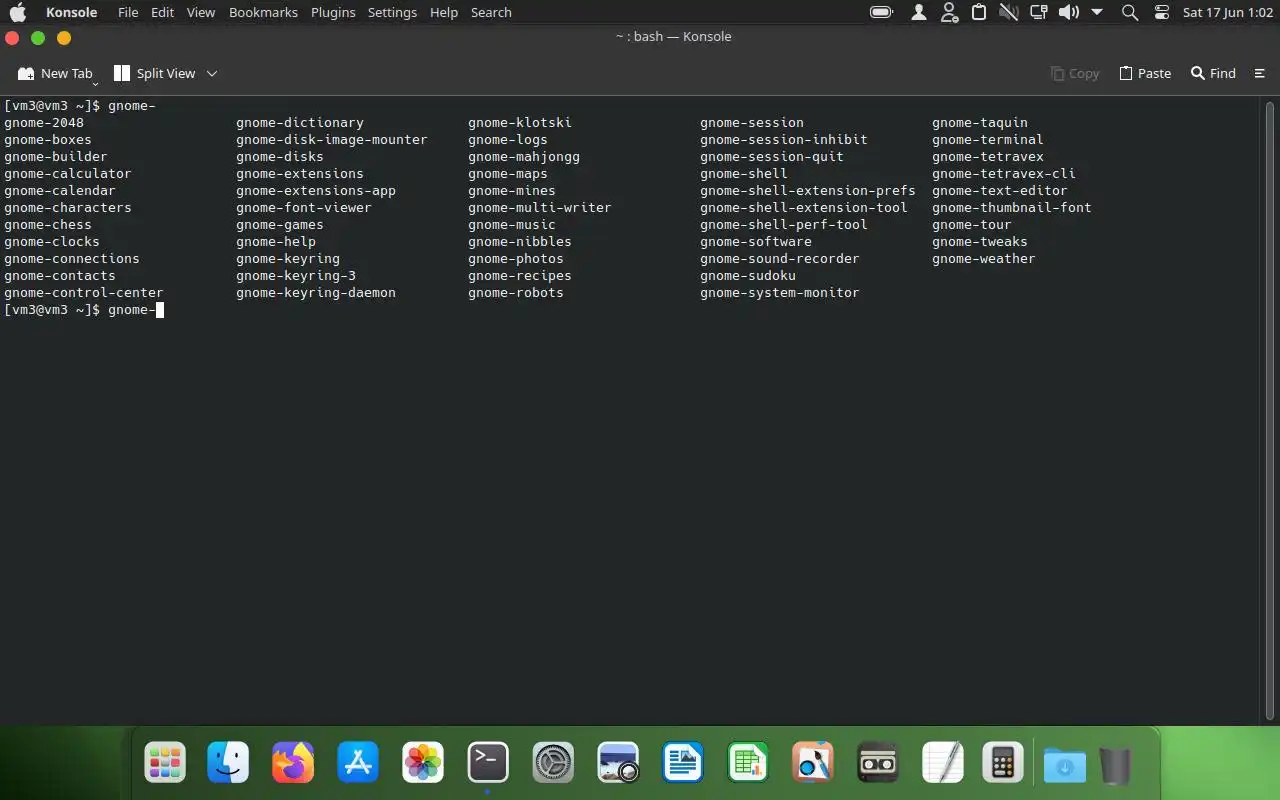The height and width of the screenshot is (800, 1280).
Task: Click the Split View button
Action: click(x=155, y=73)
